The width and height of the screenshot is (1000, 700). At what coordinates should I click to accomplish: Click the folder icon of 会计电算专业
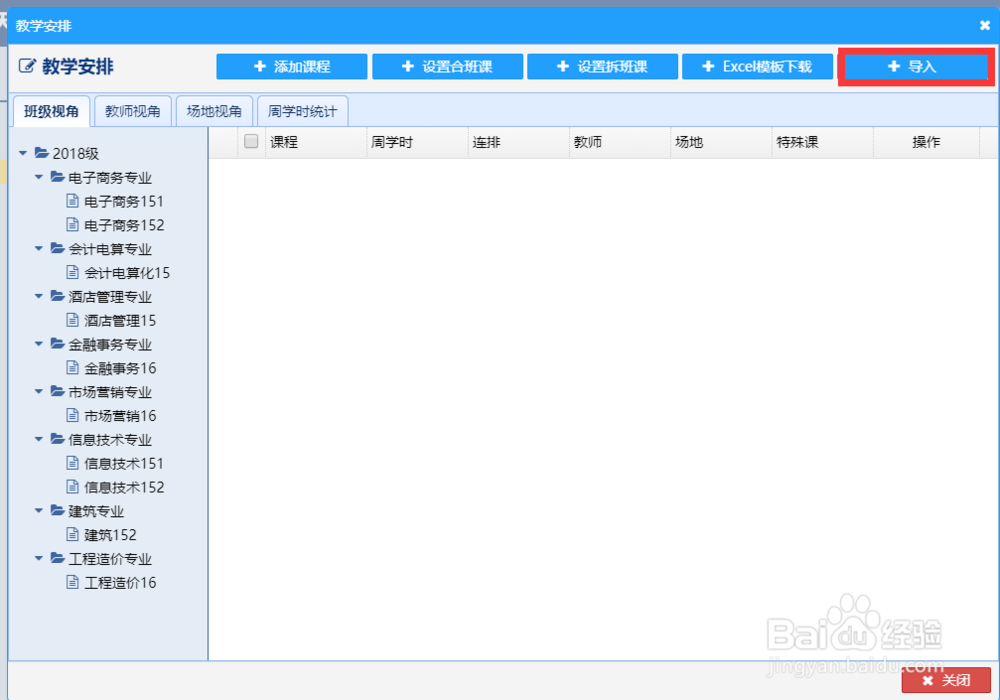57,249
